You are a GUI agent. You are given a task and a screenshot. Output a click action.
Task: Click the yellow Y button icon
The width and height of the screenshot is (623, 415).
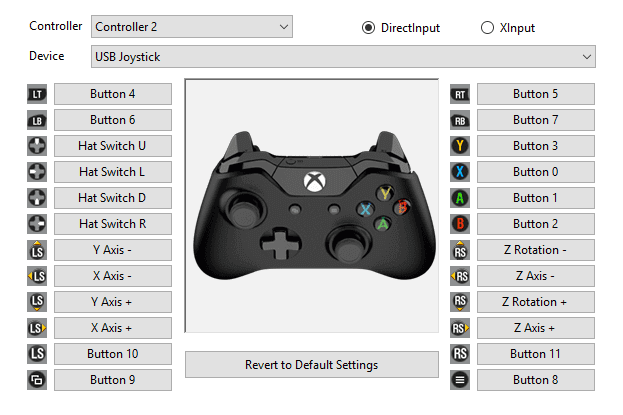pyautogui.click(x=460, y=146)
